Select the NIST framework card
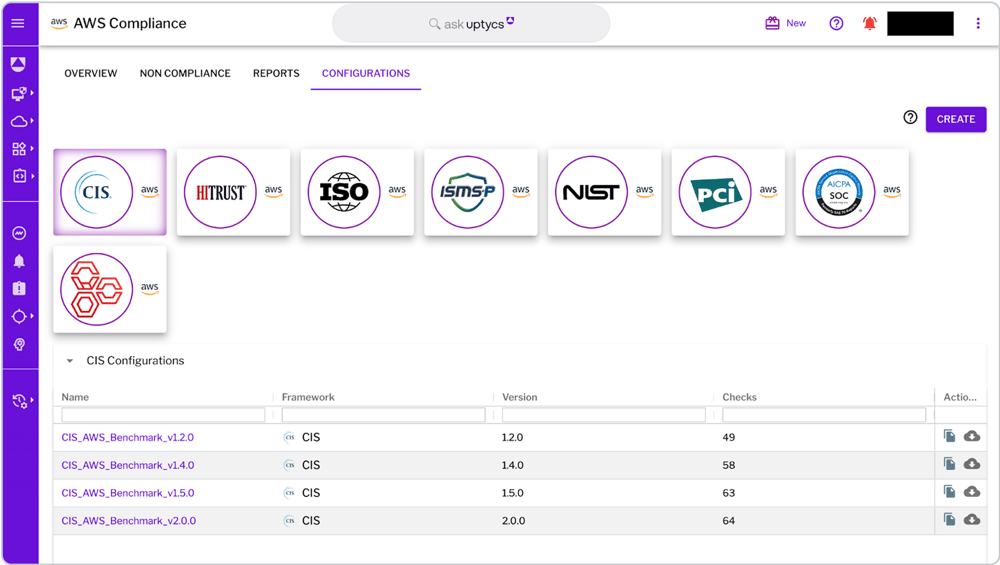Screen dimensions: 1000x565 click(x=605, y=192)
